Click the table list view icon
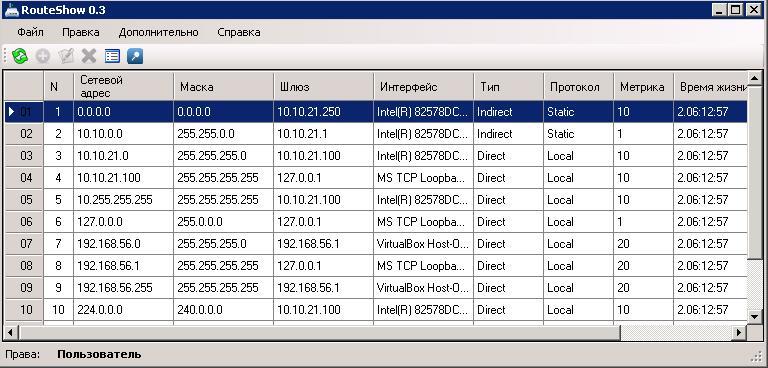This screenshot has height=368, width=768. point(112,56)
